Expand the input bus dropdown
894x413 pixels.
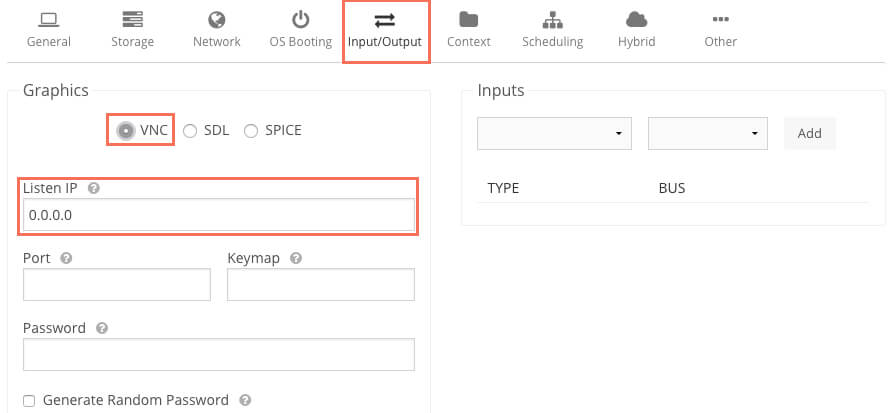(x=707, y=133)
